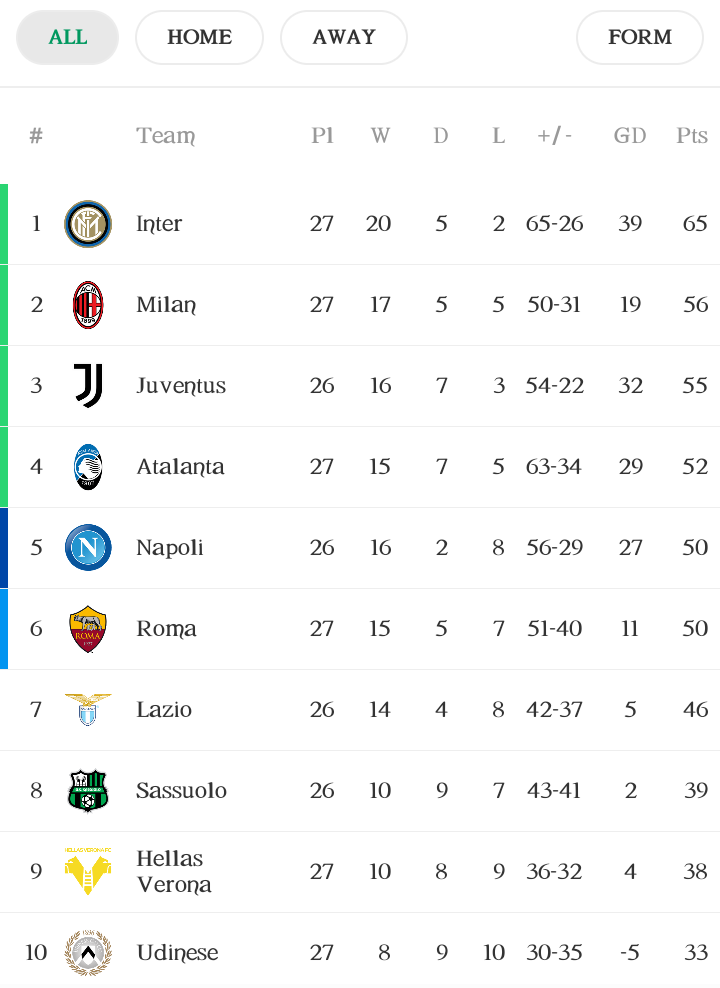
Task: Click the W column header
Action: tap(380, 136)
